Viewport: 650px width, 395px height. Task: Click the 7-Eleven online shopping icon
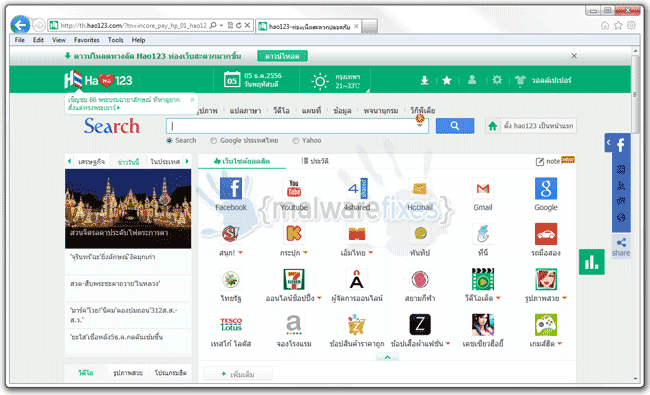[x=294, y=279]
